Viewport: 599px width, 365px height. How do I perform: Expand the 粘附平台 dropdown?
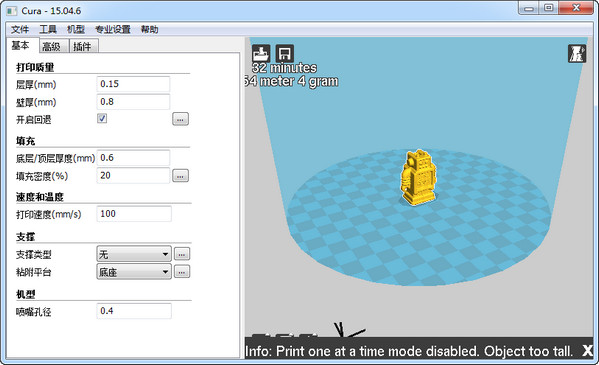(134, 272)
